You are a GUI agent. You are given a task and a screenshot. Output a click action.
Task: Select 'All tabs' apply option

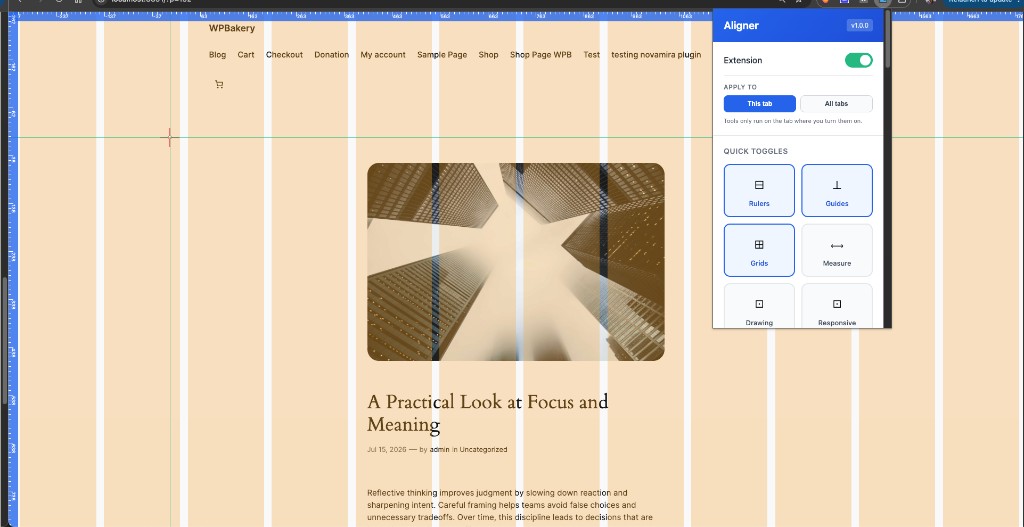[836, 104]
